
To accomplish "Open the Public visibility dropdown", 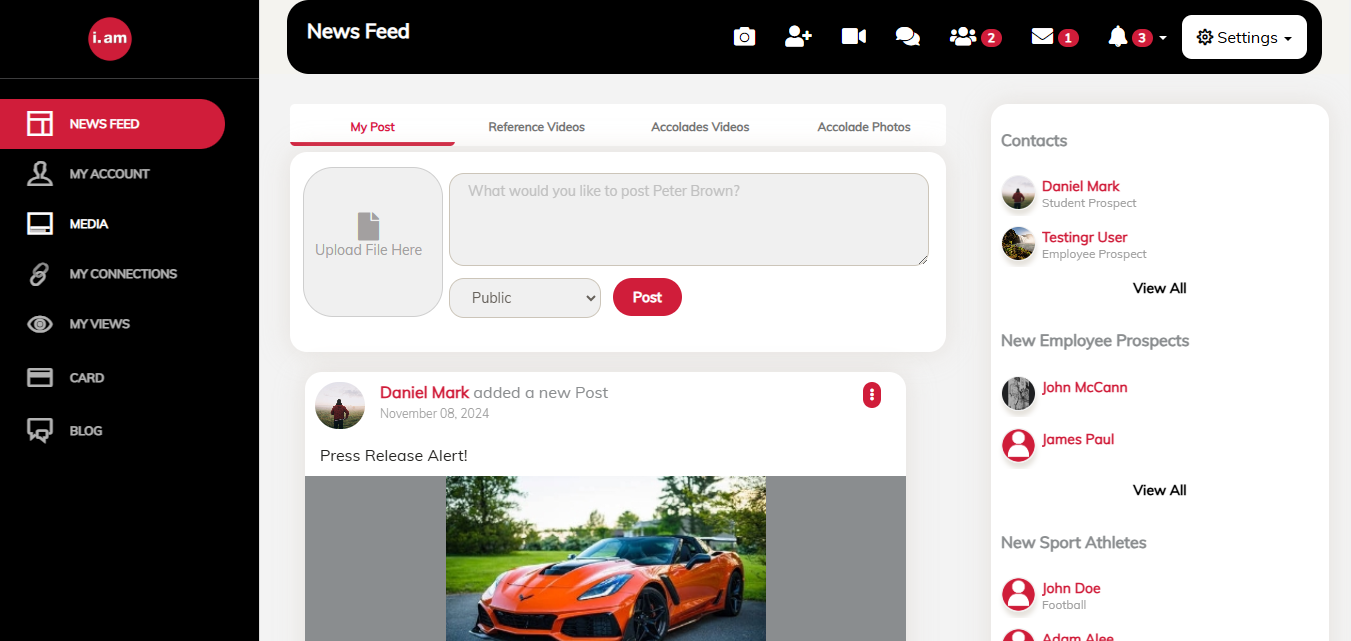I will tap(525, 298).
